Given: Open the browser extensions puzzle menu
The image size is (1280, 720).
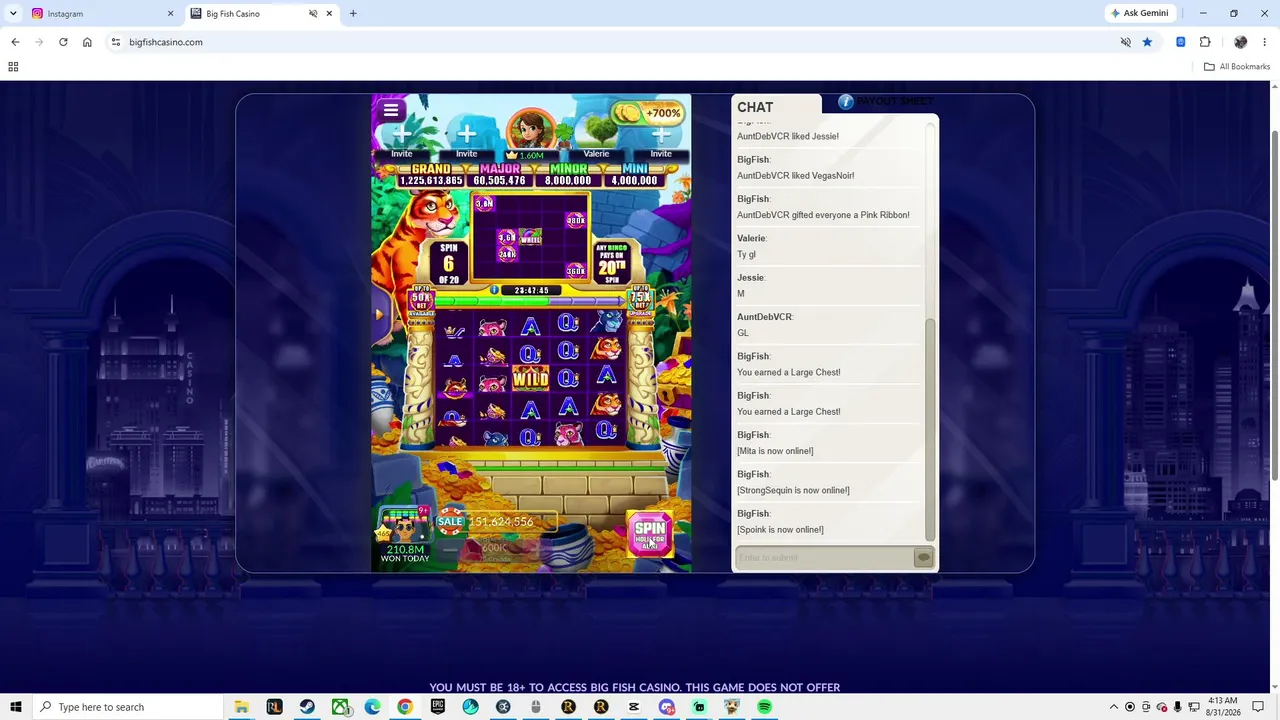Looking at the screenshot, I should tap(1205, 42).
